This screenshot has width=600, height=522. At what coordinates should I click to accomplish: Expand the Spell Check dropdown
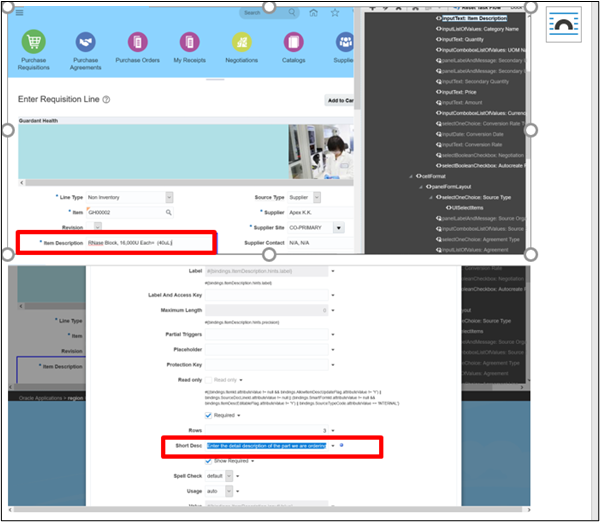227,476
